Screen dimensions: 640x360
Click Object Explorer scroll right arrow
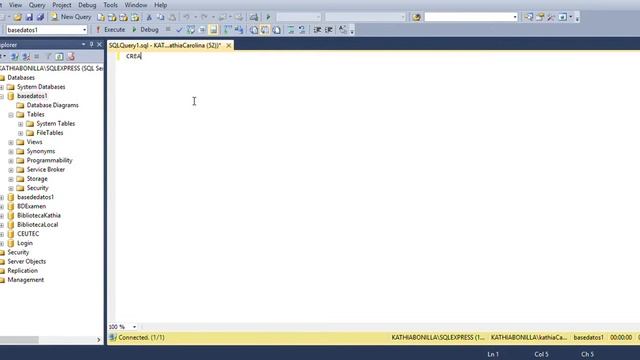(x=98, y=340)
